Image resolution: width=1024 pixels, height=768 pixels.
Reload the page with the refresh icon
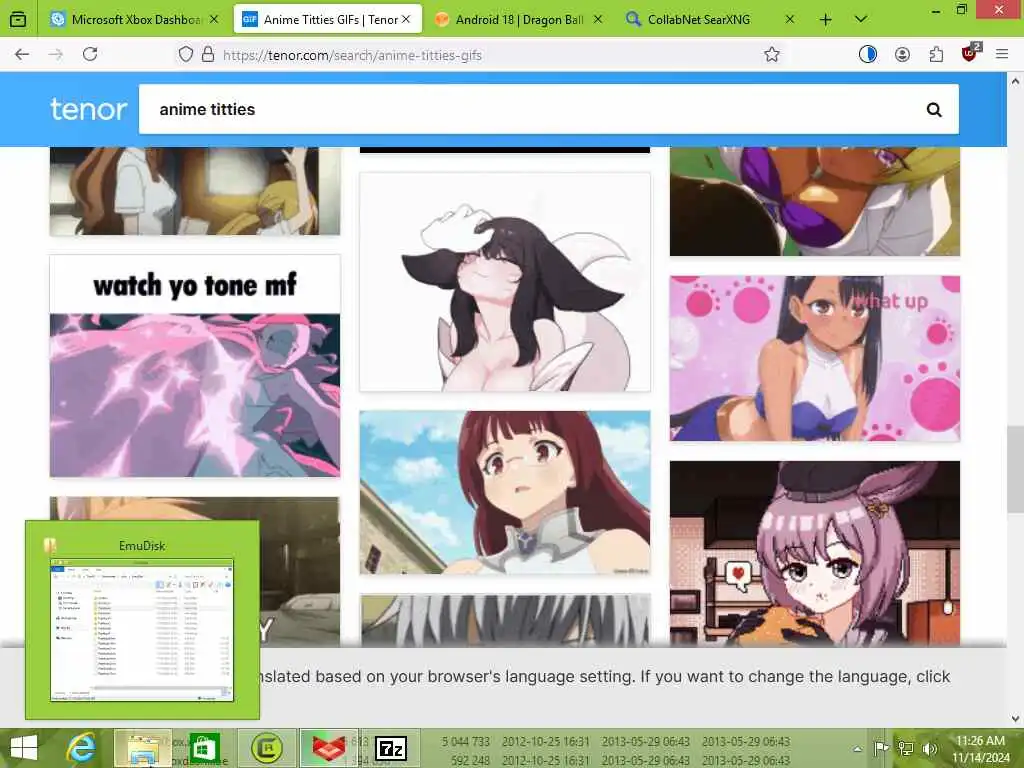pos(90,54)
